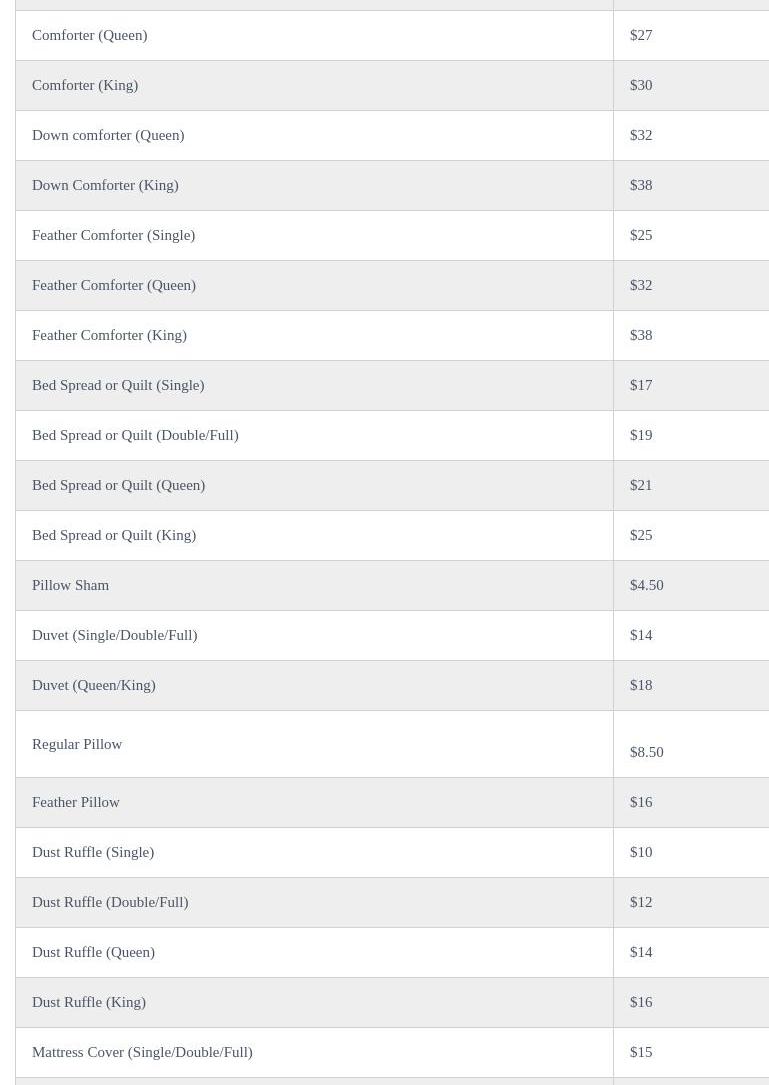The image size is (769, 1085).
Task: Click the Mattress Cover (Single/Double/Full) entry
Action: 142,1052
